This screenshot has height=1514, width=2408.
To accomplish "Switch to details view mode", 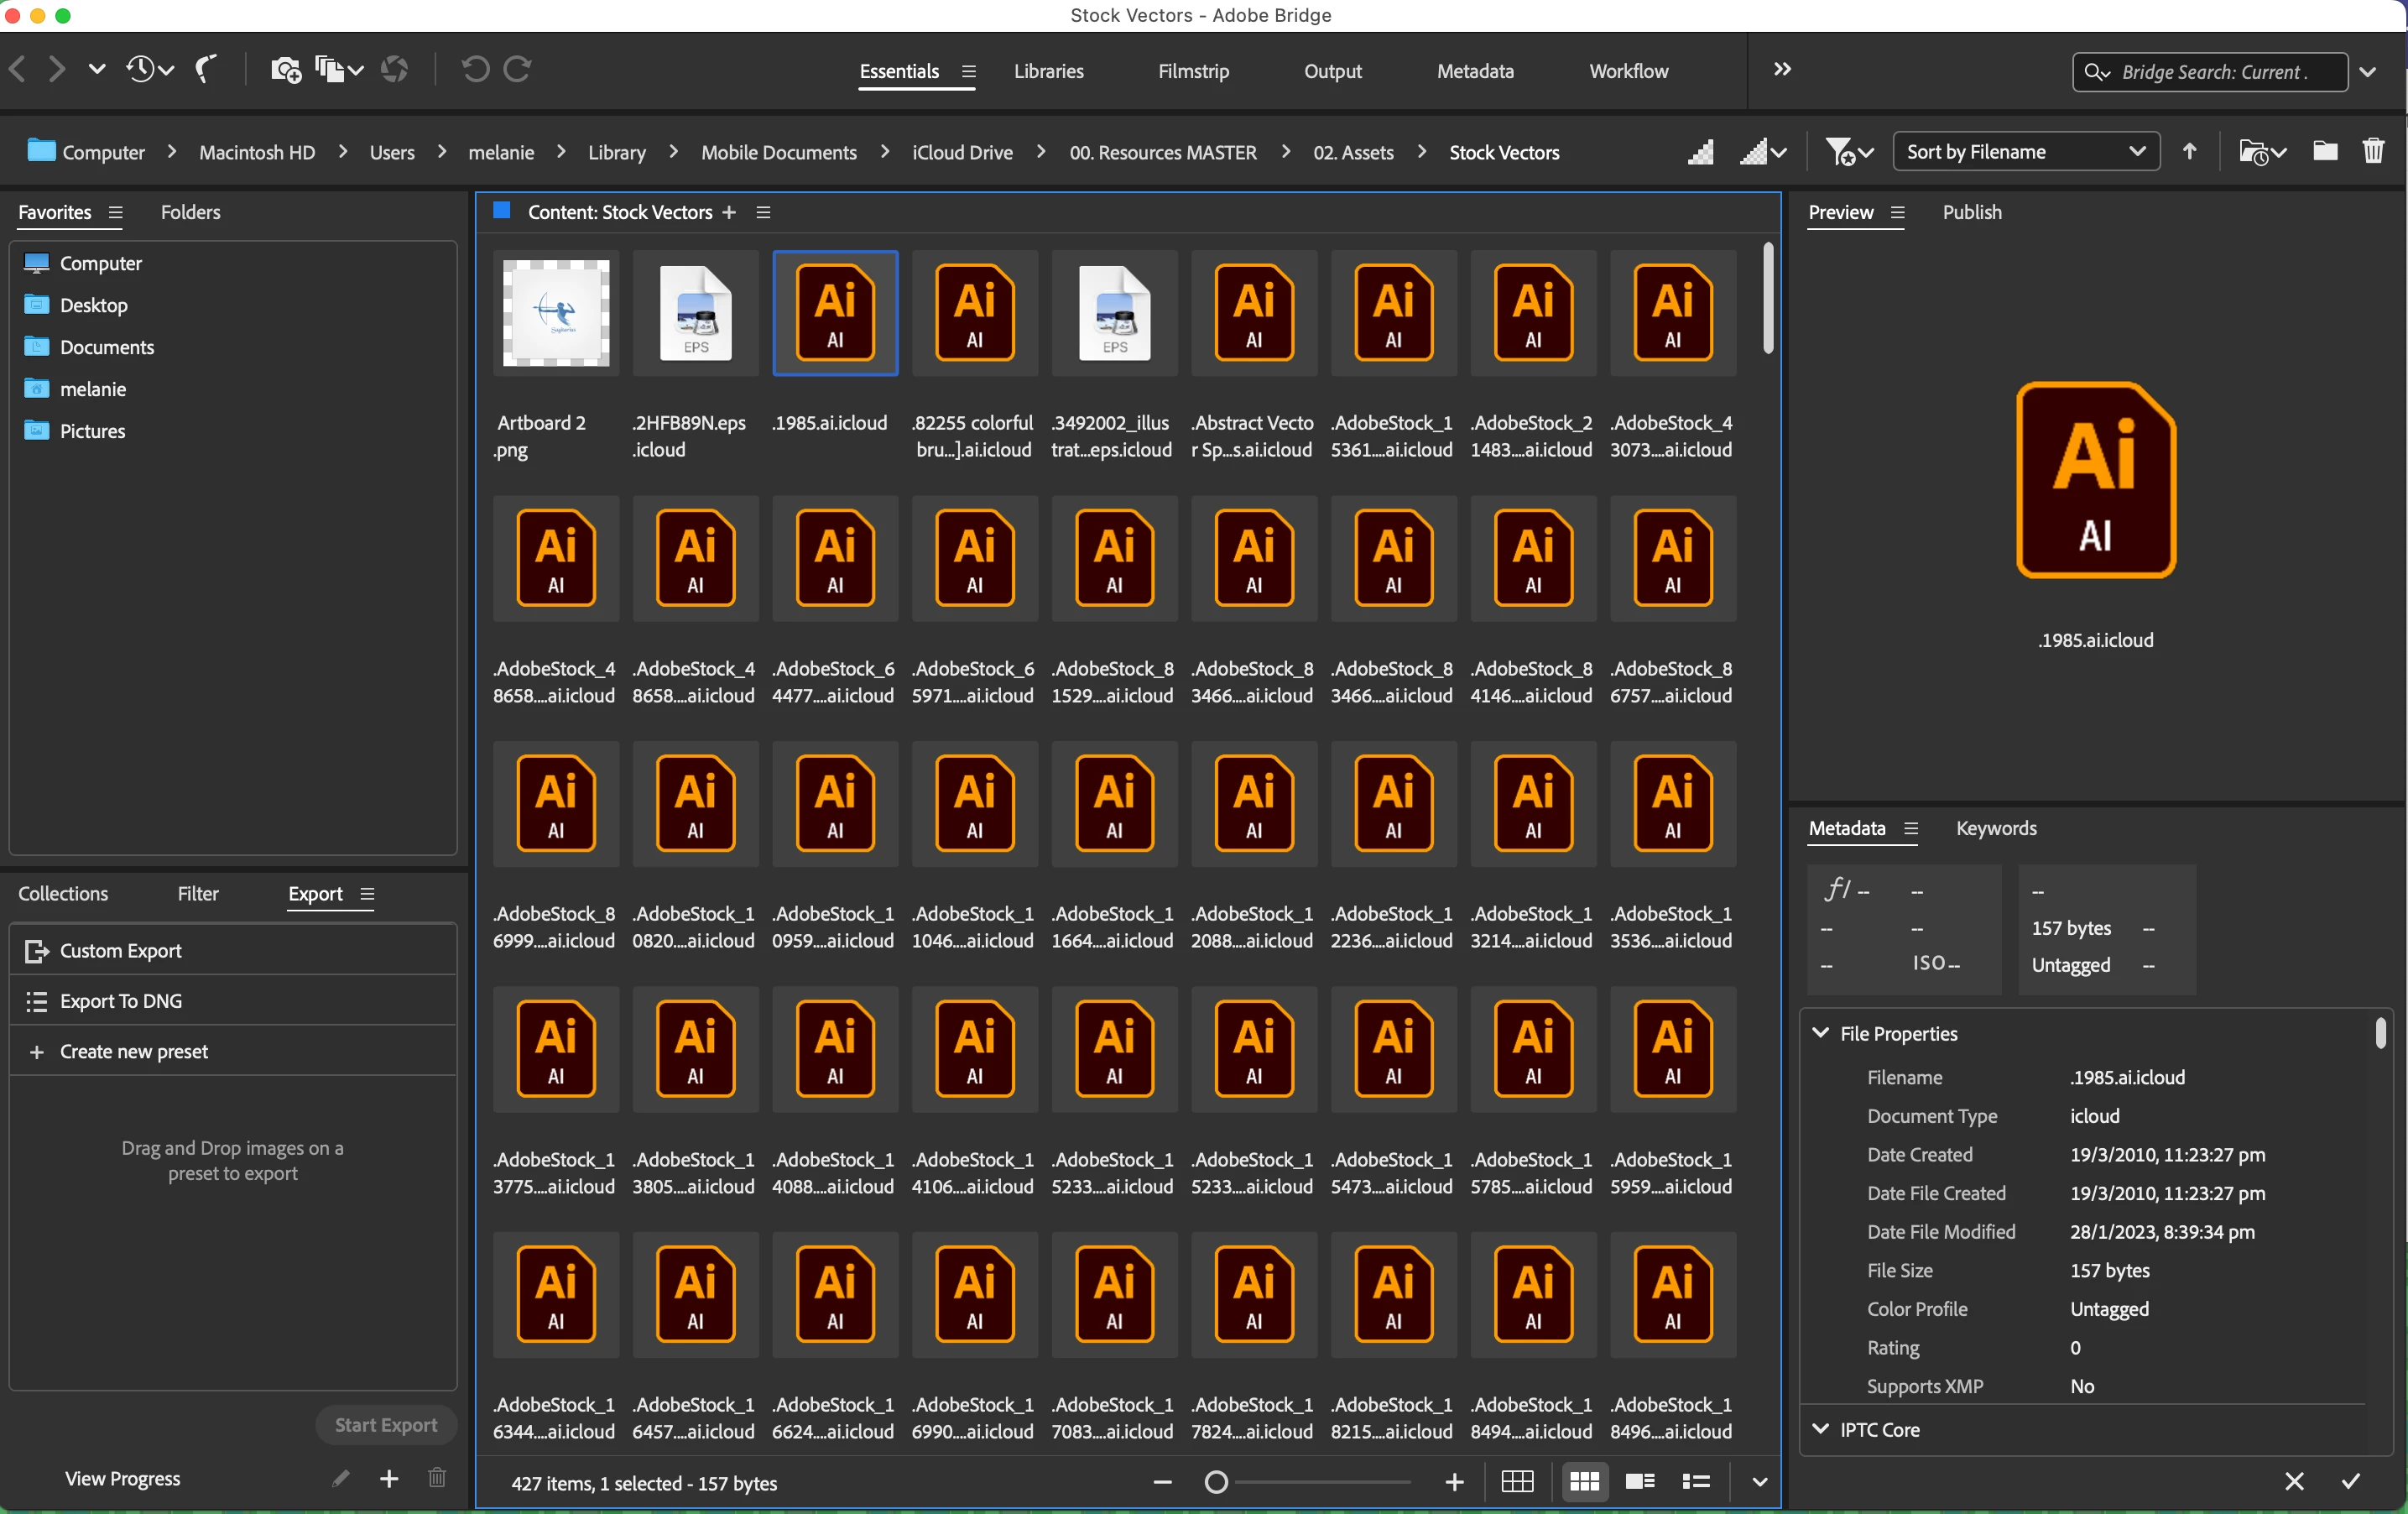I will (x=1640, y=1482).
